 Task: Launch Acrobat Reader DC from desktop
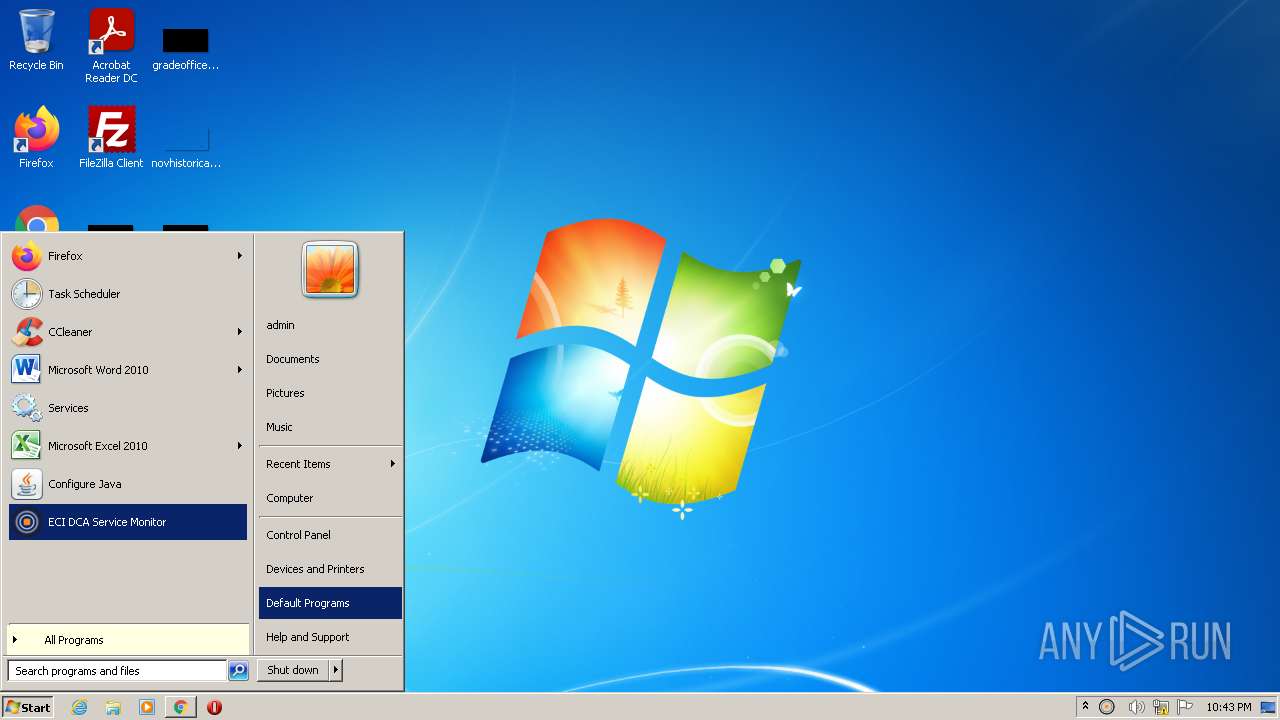click(111, 46)
